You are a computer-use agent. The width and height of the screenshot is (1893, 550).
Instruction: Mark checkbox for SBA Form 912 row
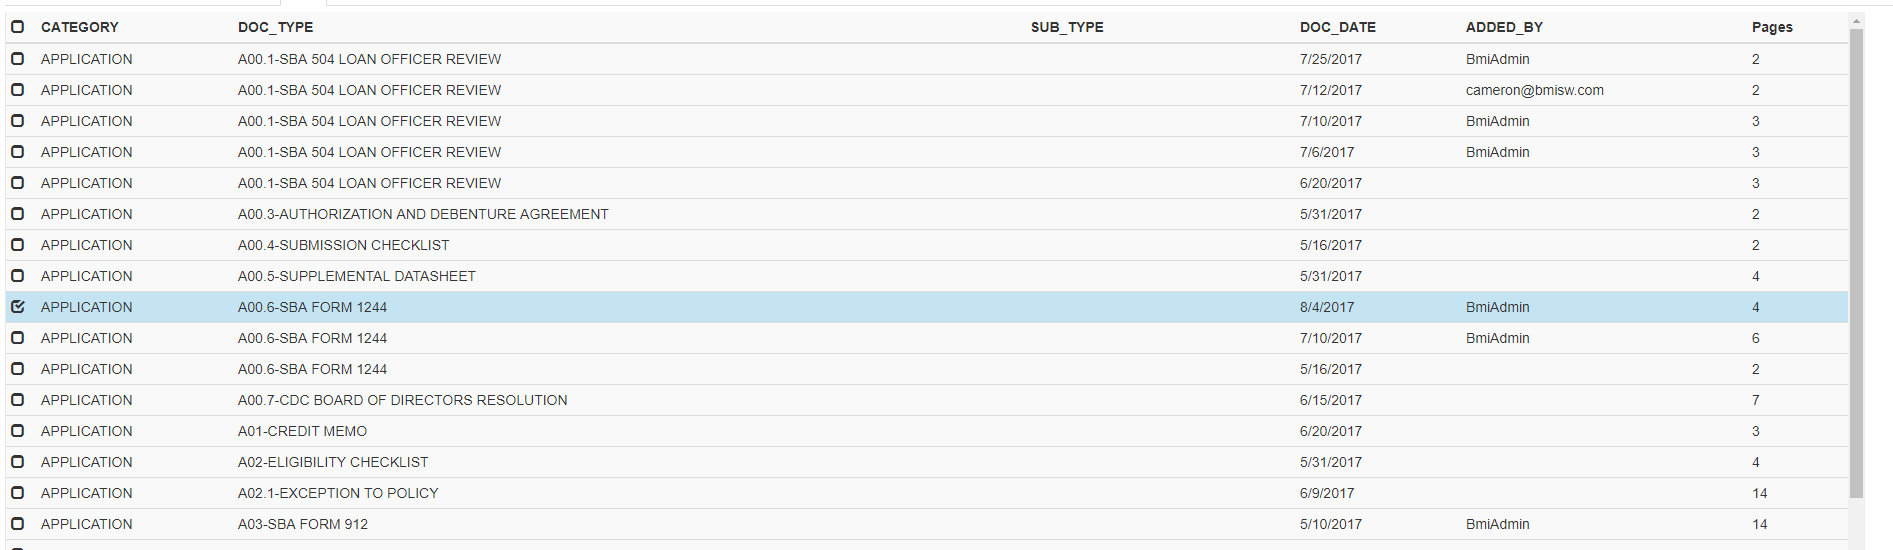click(x=17, y=524)
